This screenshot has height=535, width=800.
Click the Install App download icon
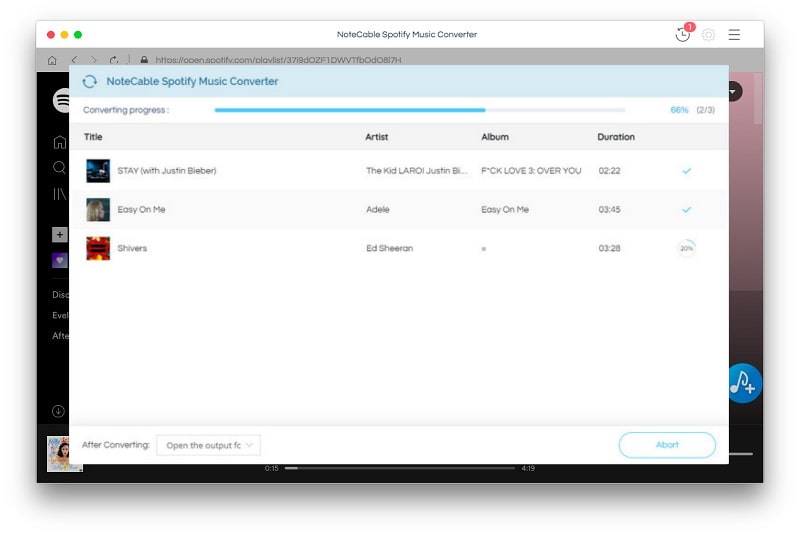coord(58,411)
